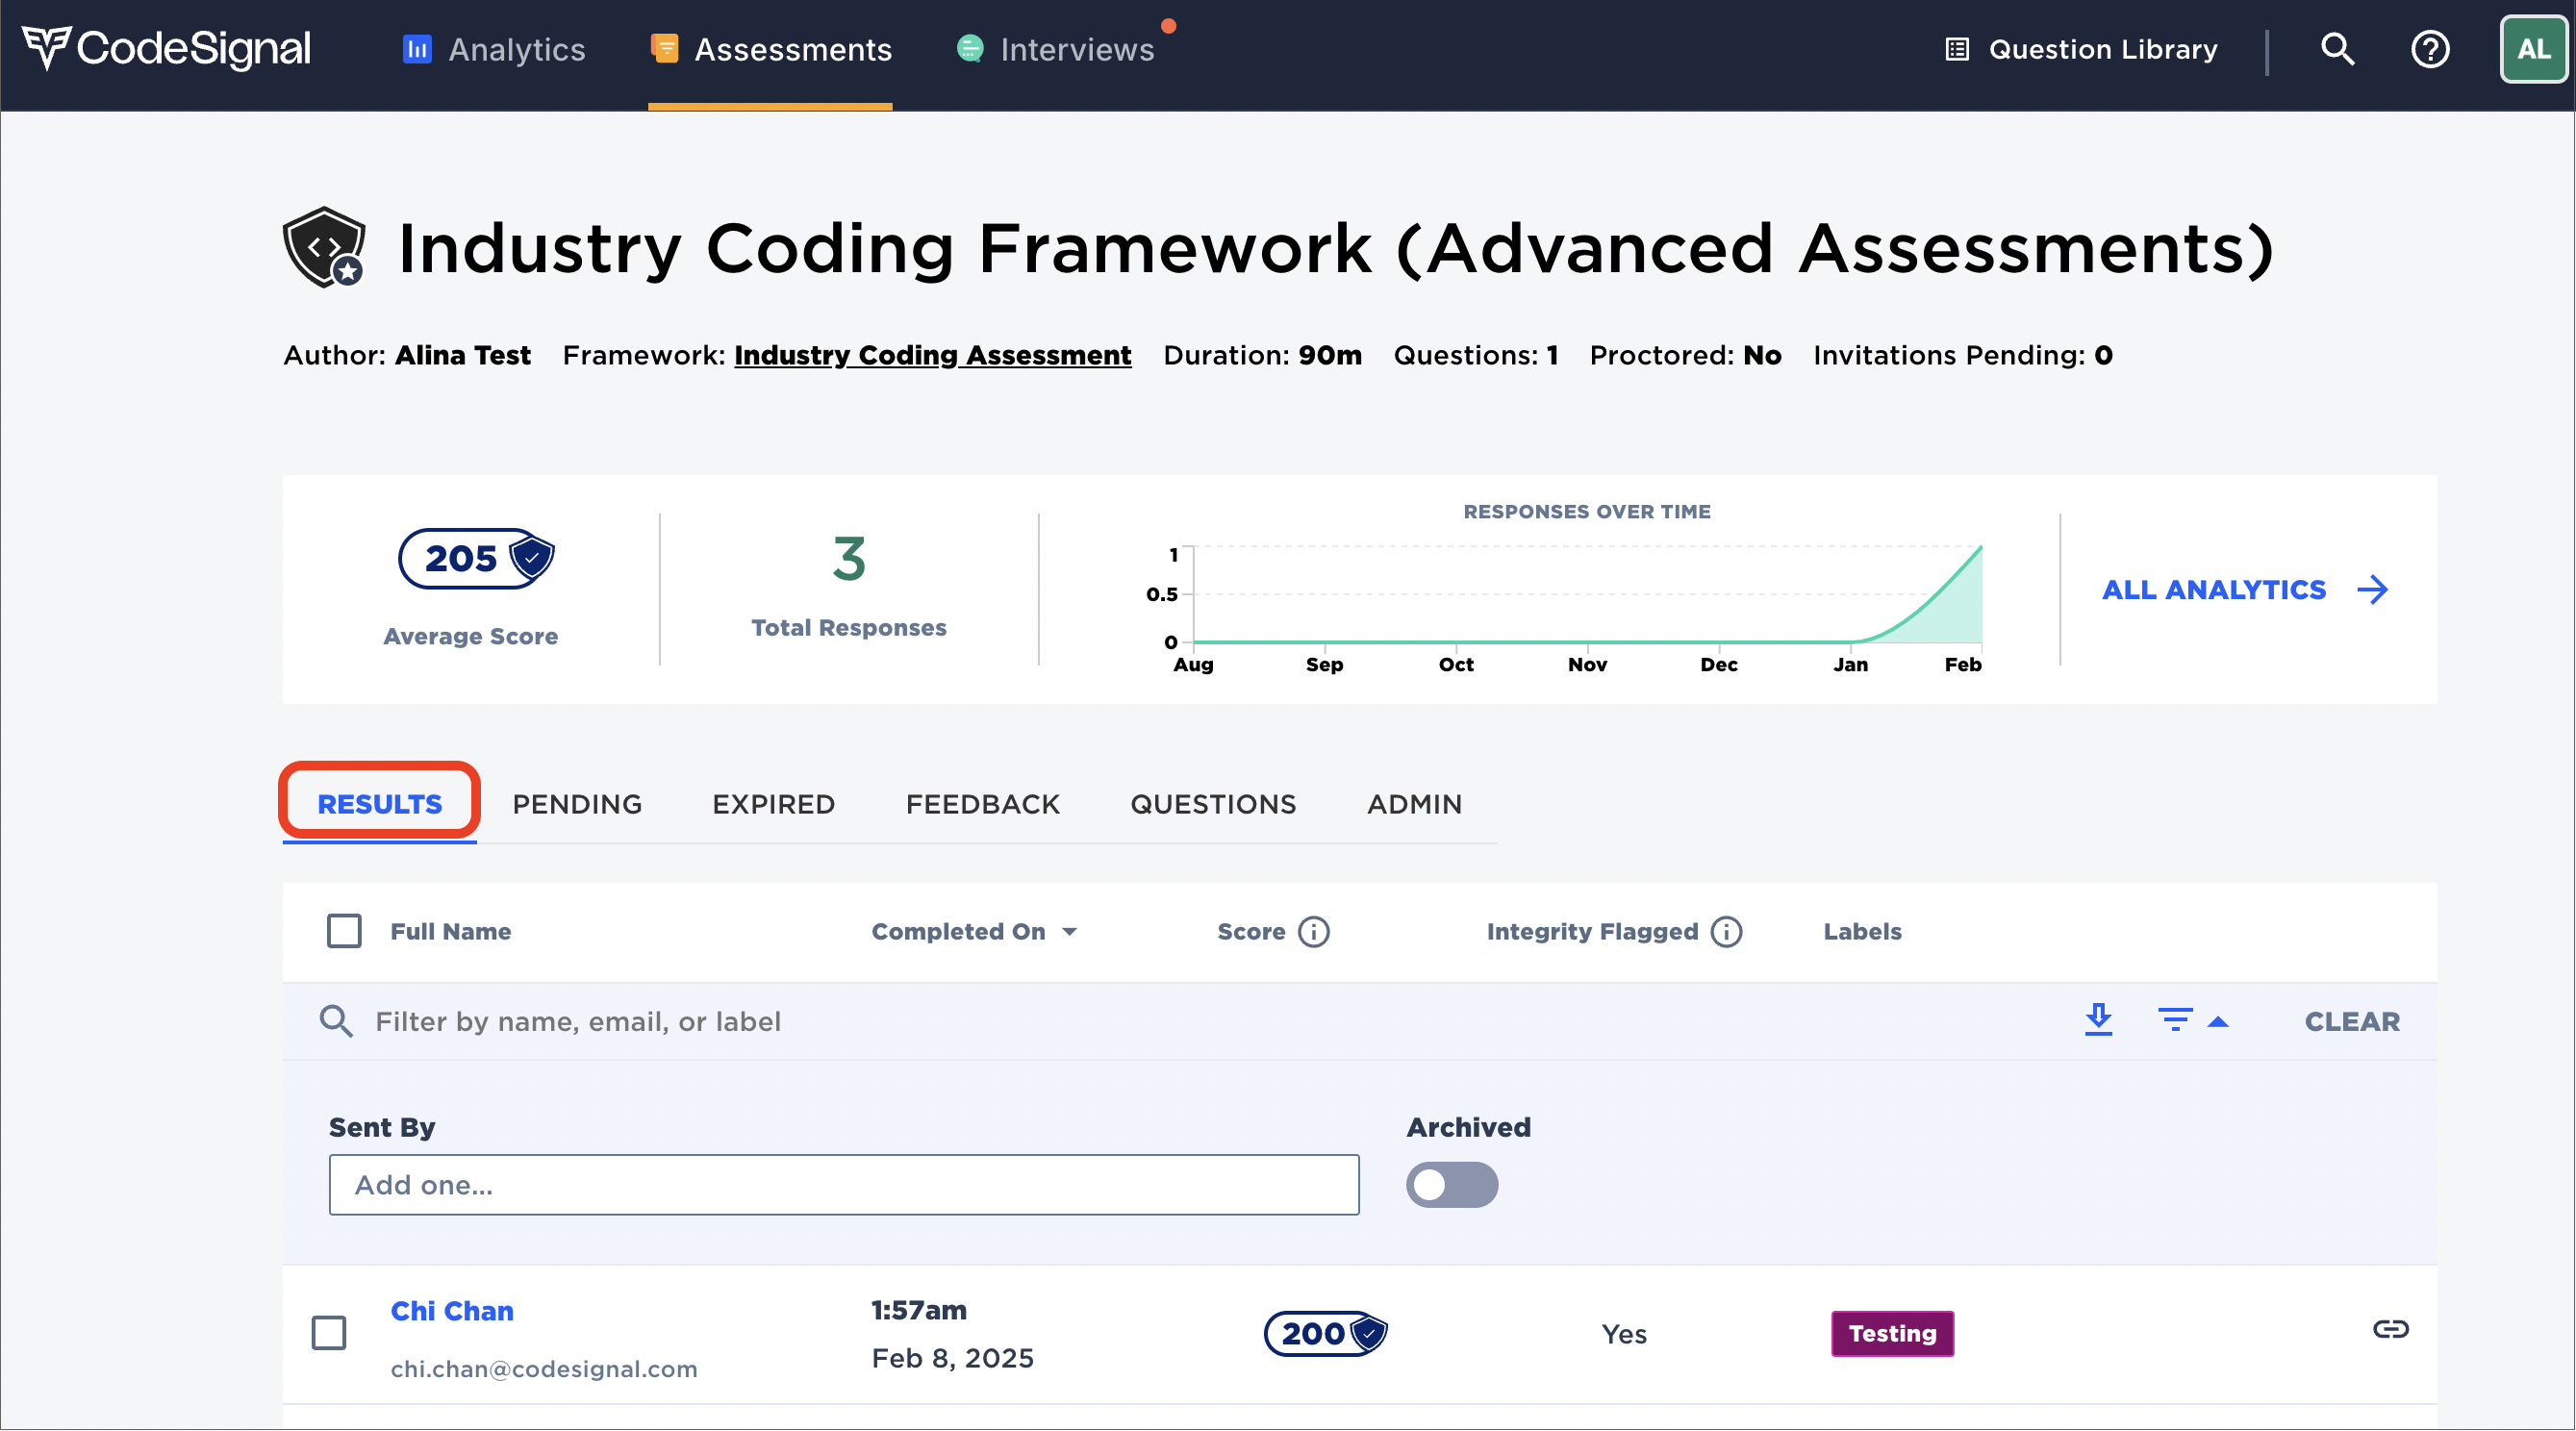Click the Testing label tag
Viewport: 2576px width, 1431px height.
tap(1892, 1332)
